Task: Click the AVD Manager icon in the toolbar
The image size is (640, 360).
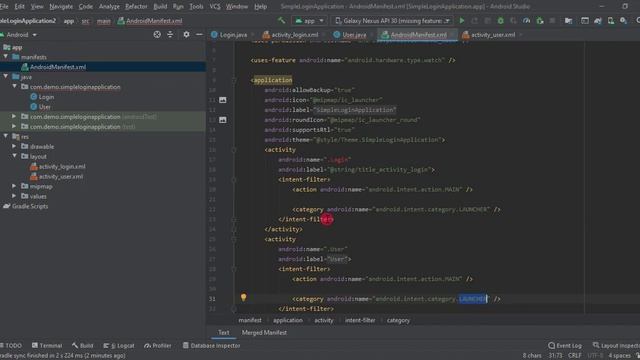Action: pyautogui.click(x=611, y=20)
